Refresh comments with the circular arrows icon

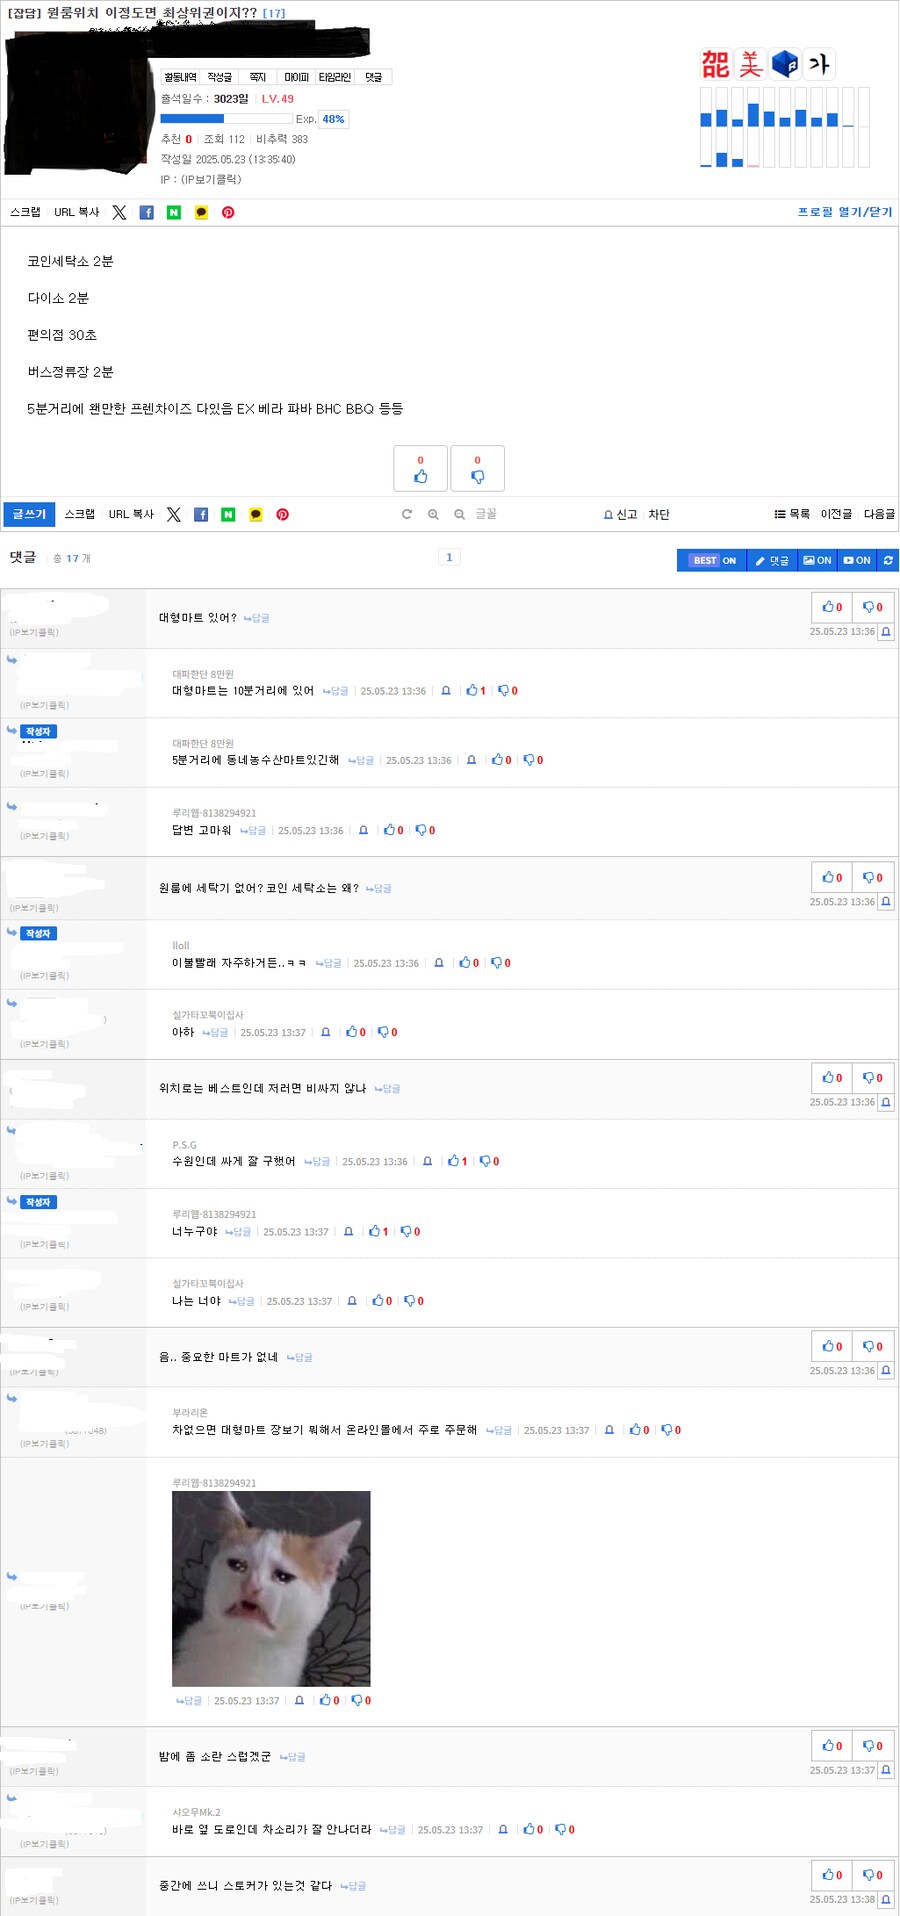click(x=888, y=560)
